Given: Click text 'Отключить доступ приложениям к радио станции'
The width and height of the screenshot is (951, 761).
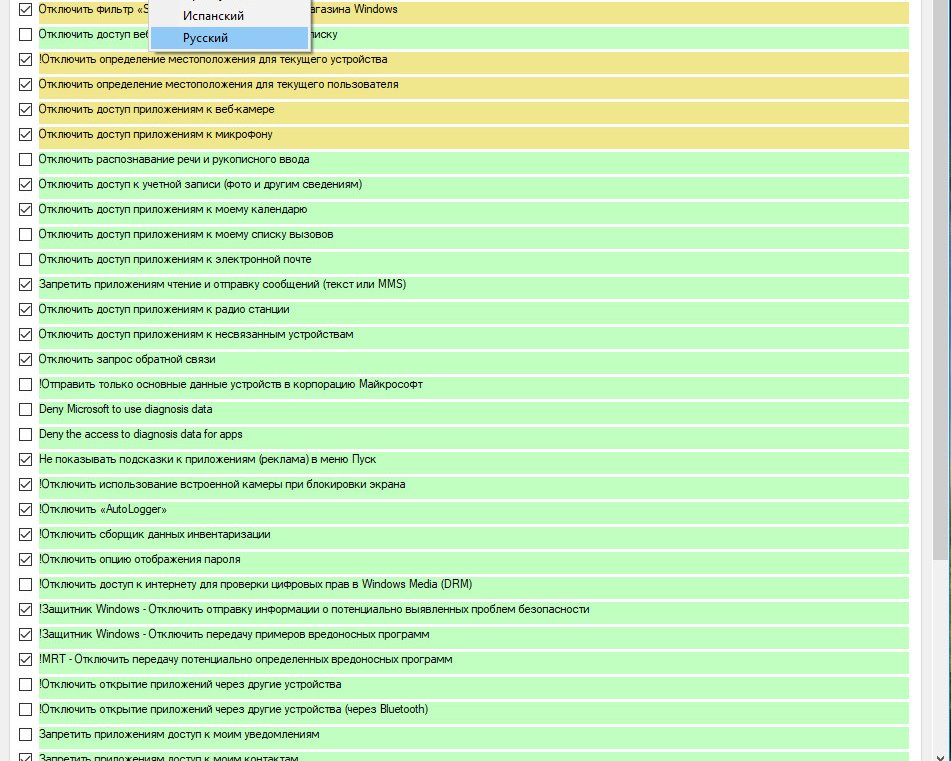Looking at the screenshot, I should tap(164, 309).
